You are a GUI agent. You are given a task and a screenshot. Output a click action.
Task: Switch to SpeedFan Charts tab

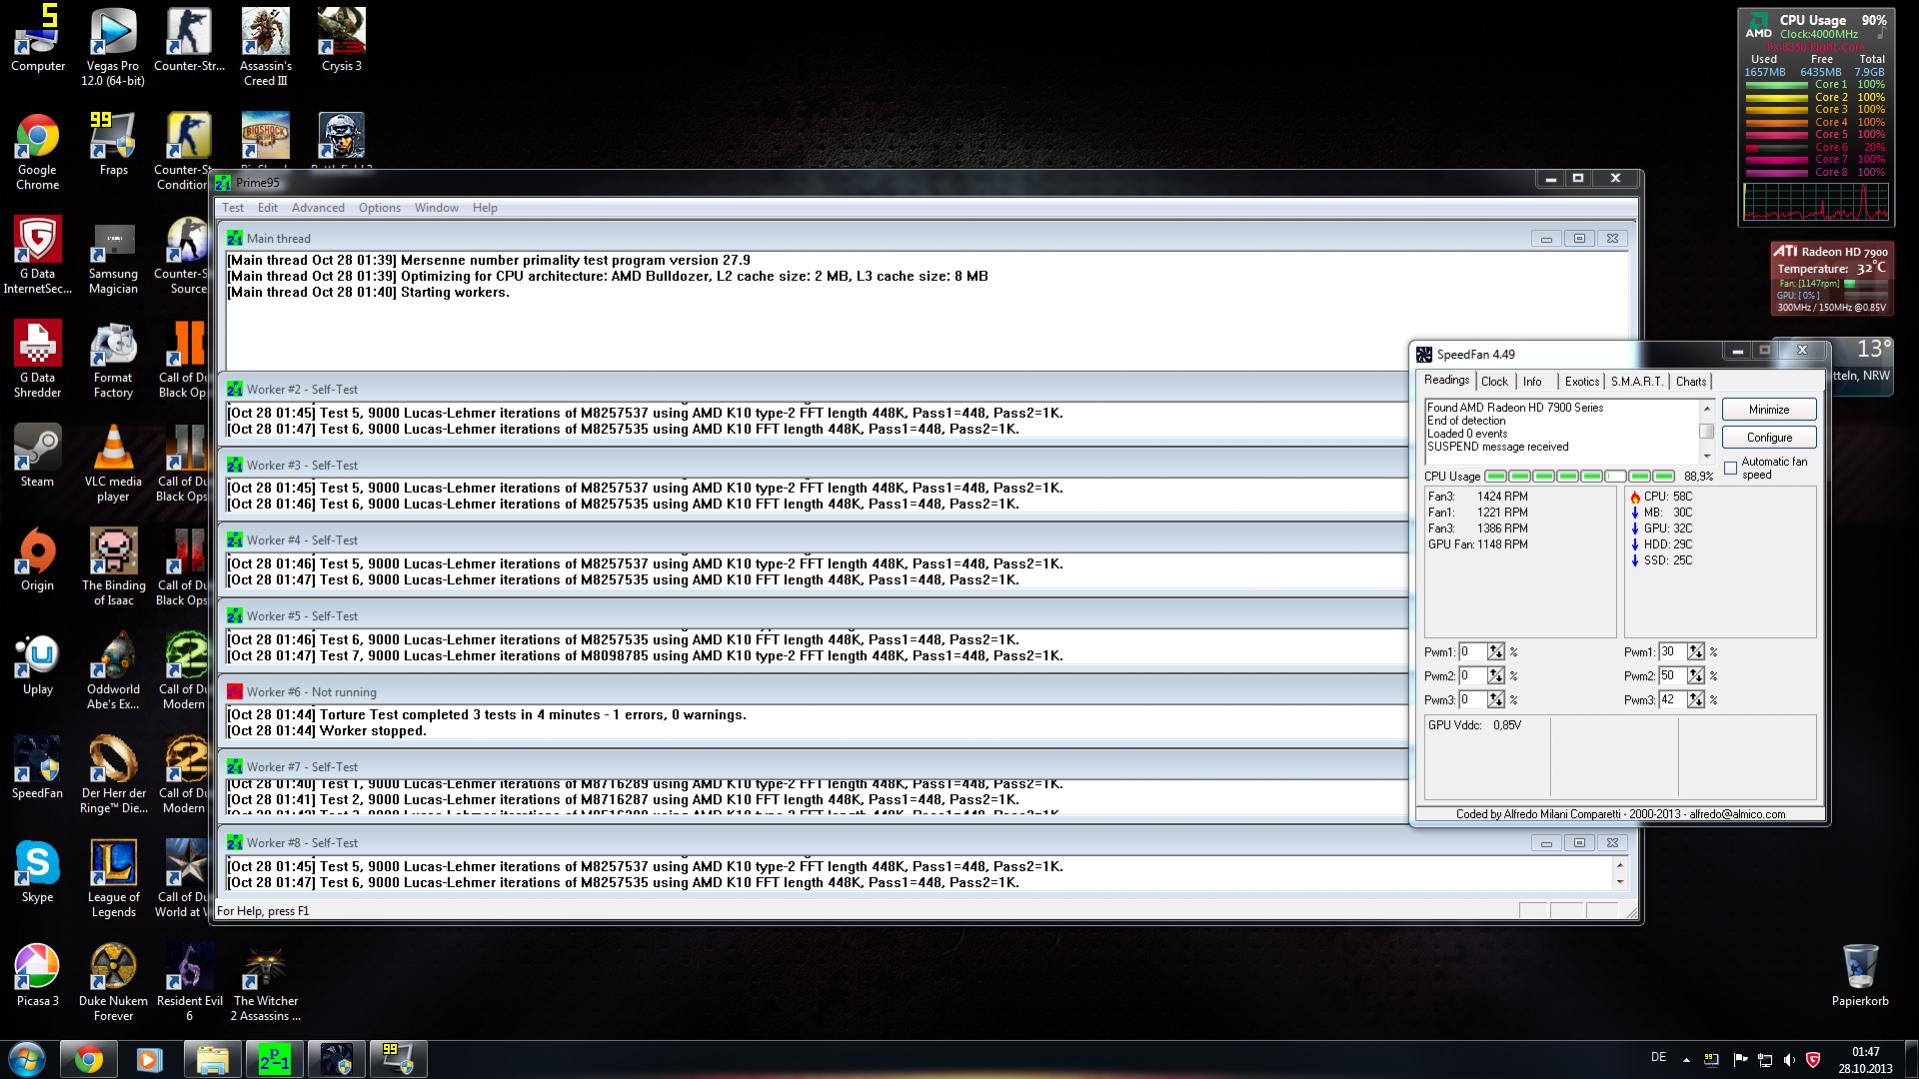[x=1691, y=382]
